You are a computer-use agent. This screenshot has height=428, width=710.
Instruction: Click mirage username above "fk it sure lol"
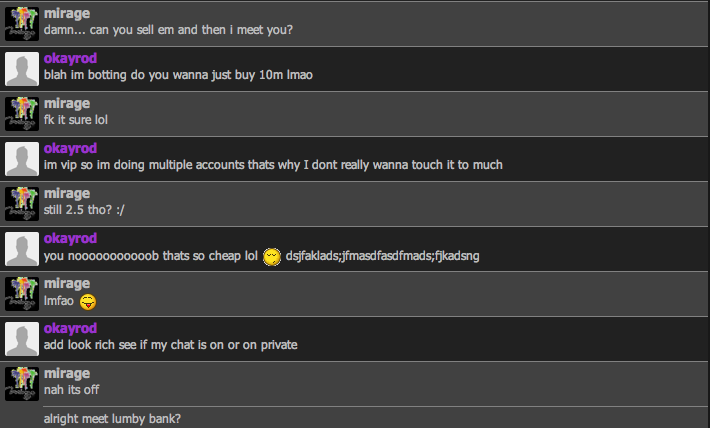coord(68,103)
